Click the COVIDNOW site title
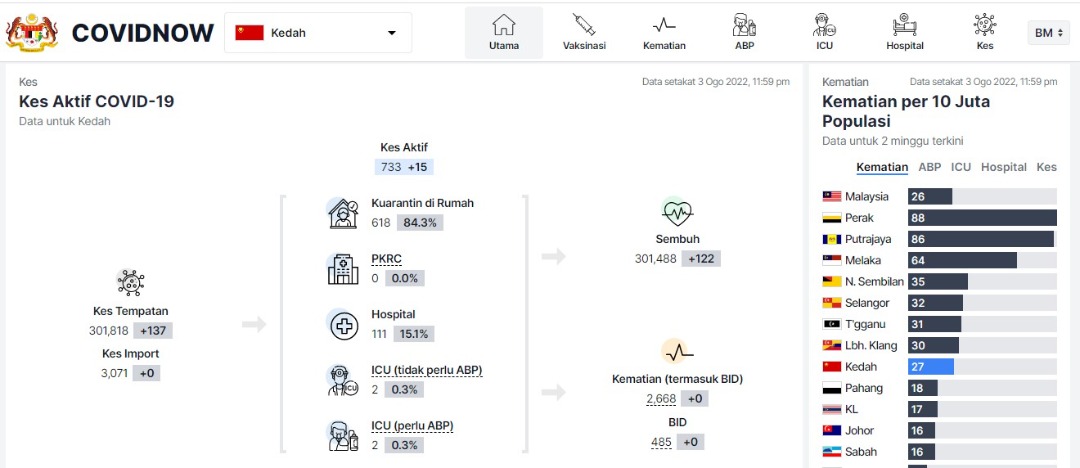1080x468 pixels. point(143,33)
